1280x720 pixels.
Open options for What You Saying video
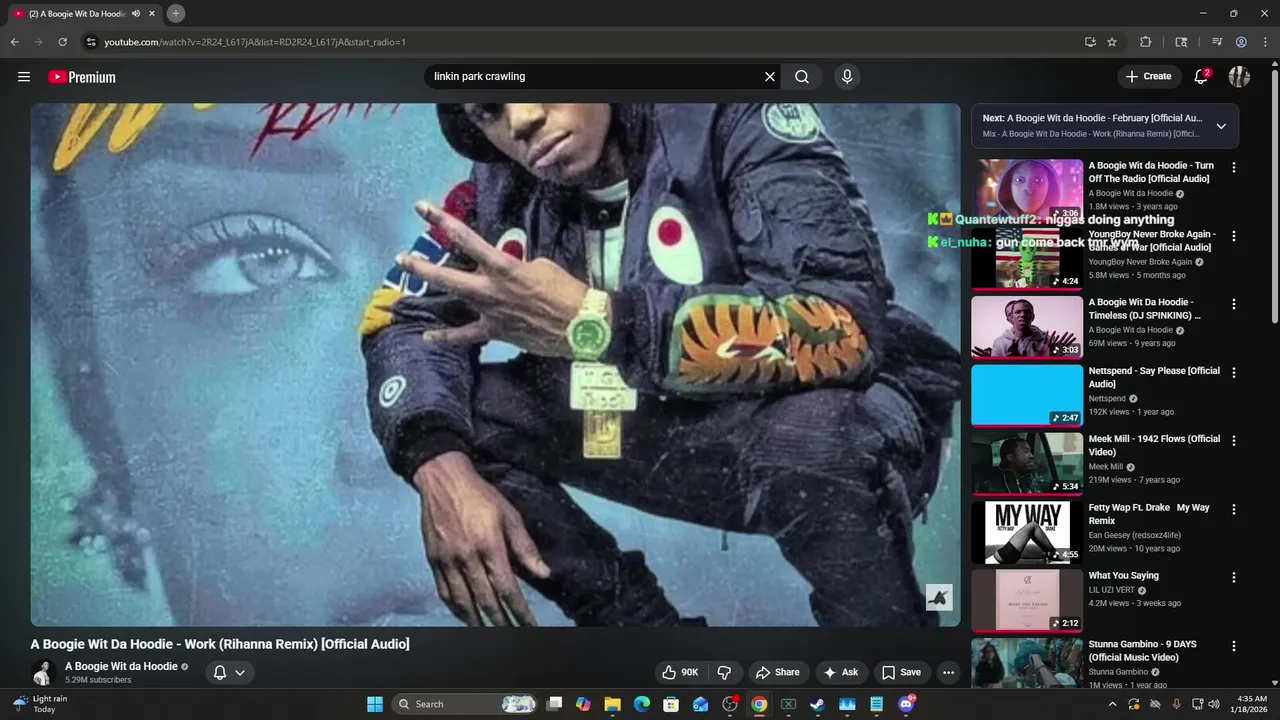click(1233, 578)
